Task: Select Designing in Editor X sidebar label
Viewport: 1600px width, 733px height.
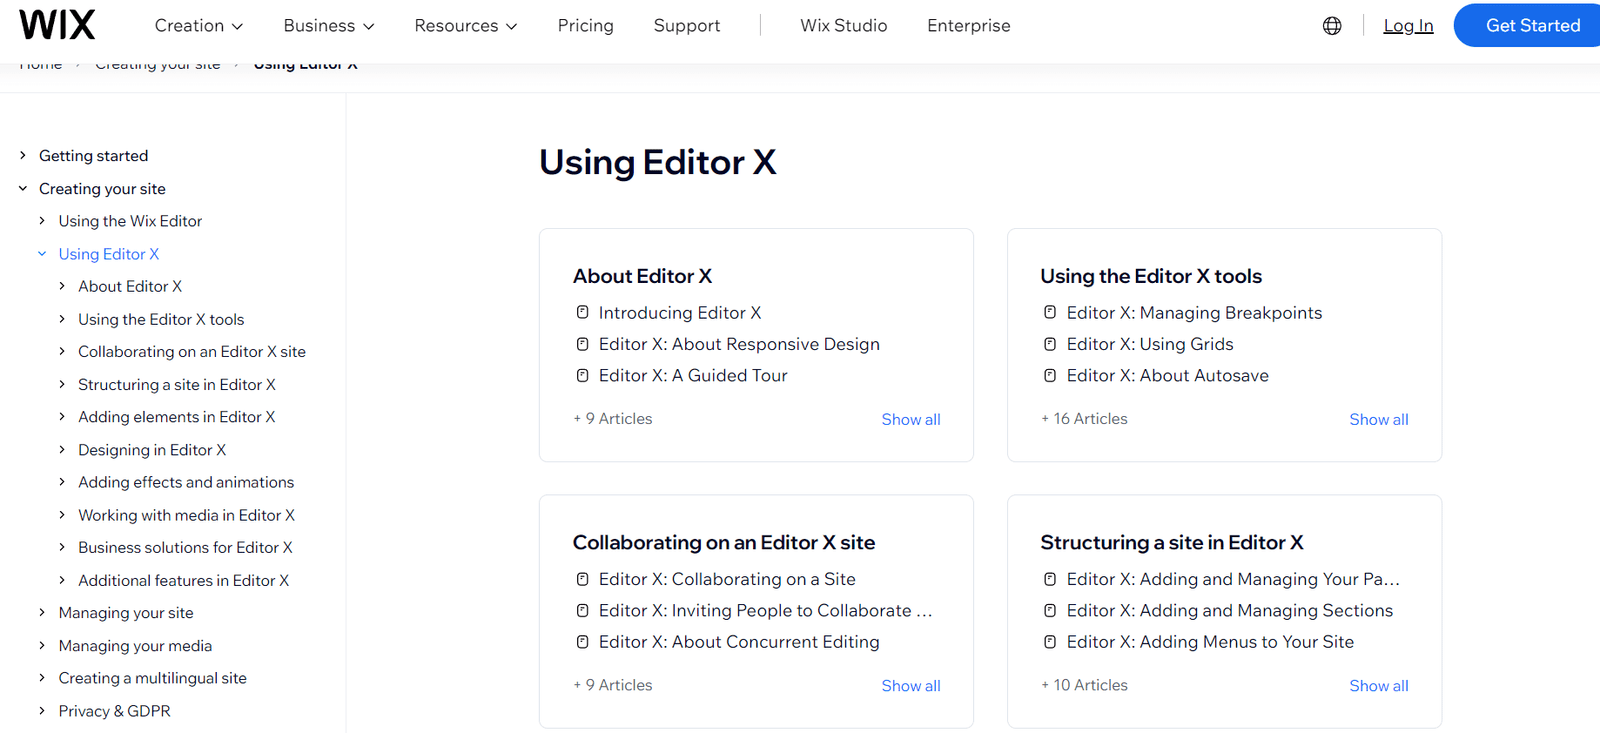Action: [152, 450]
